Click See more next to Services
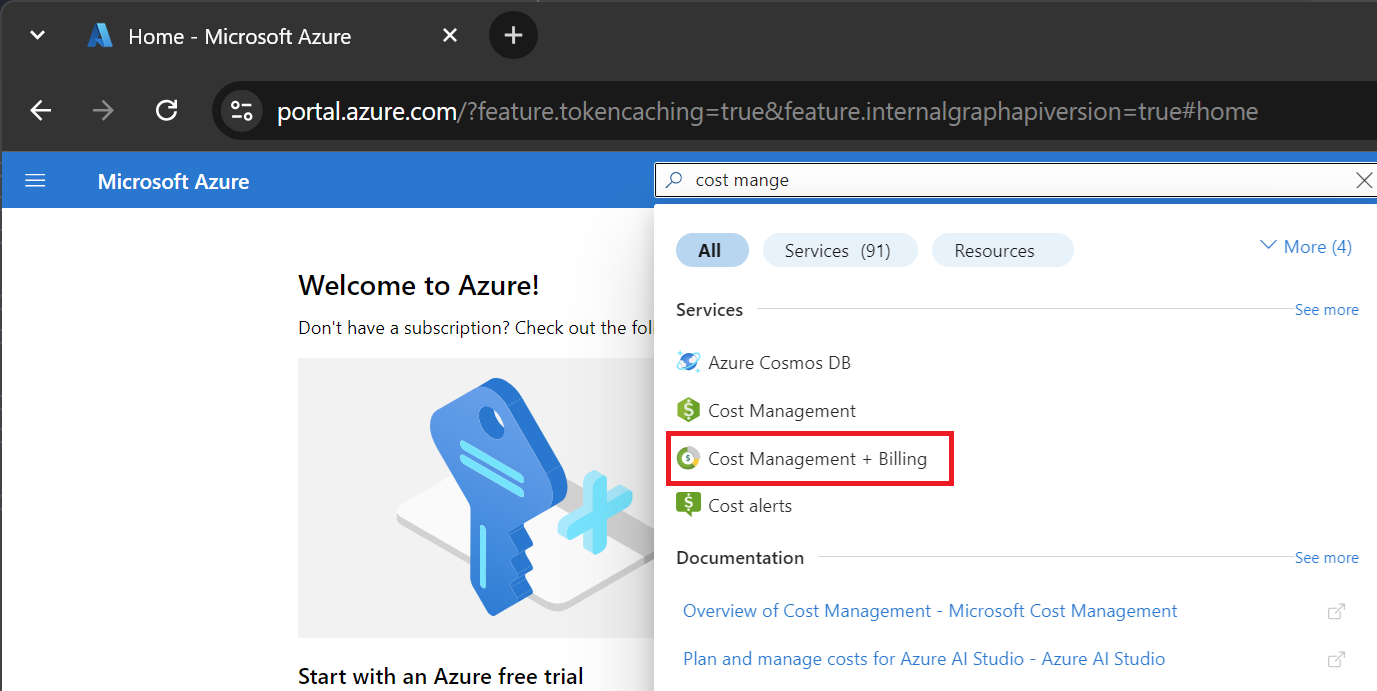The image size is (1377, 691). [1326, 310]
